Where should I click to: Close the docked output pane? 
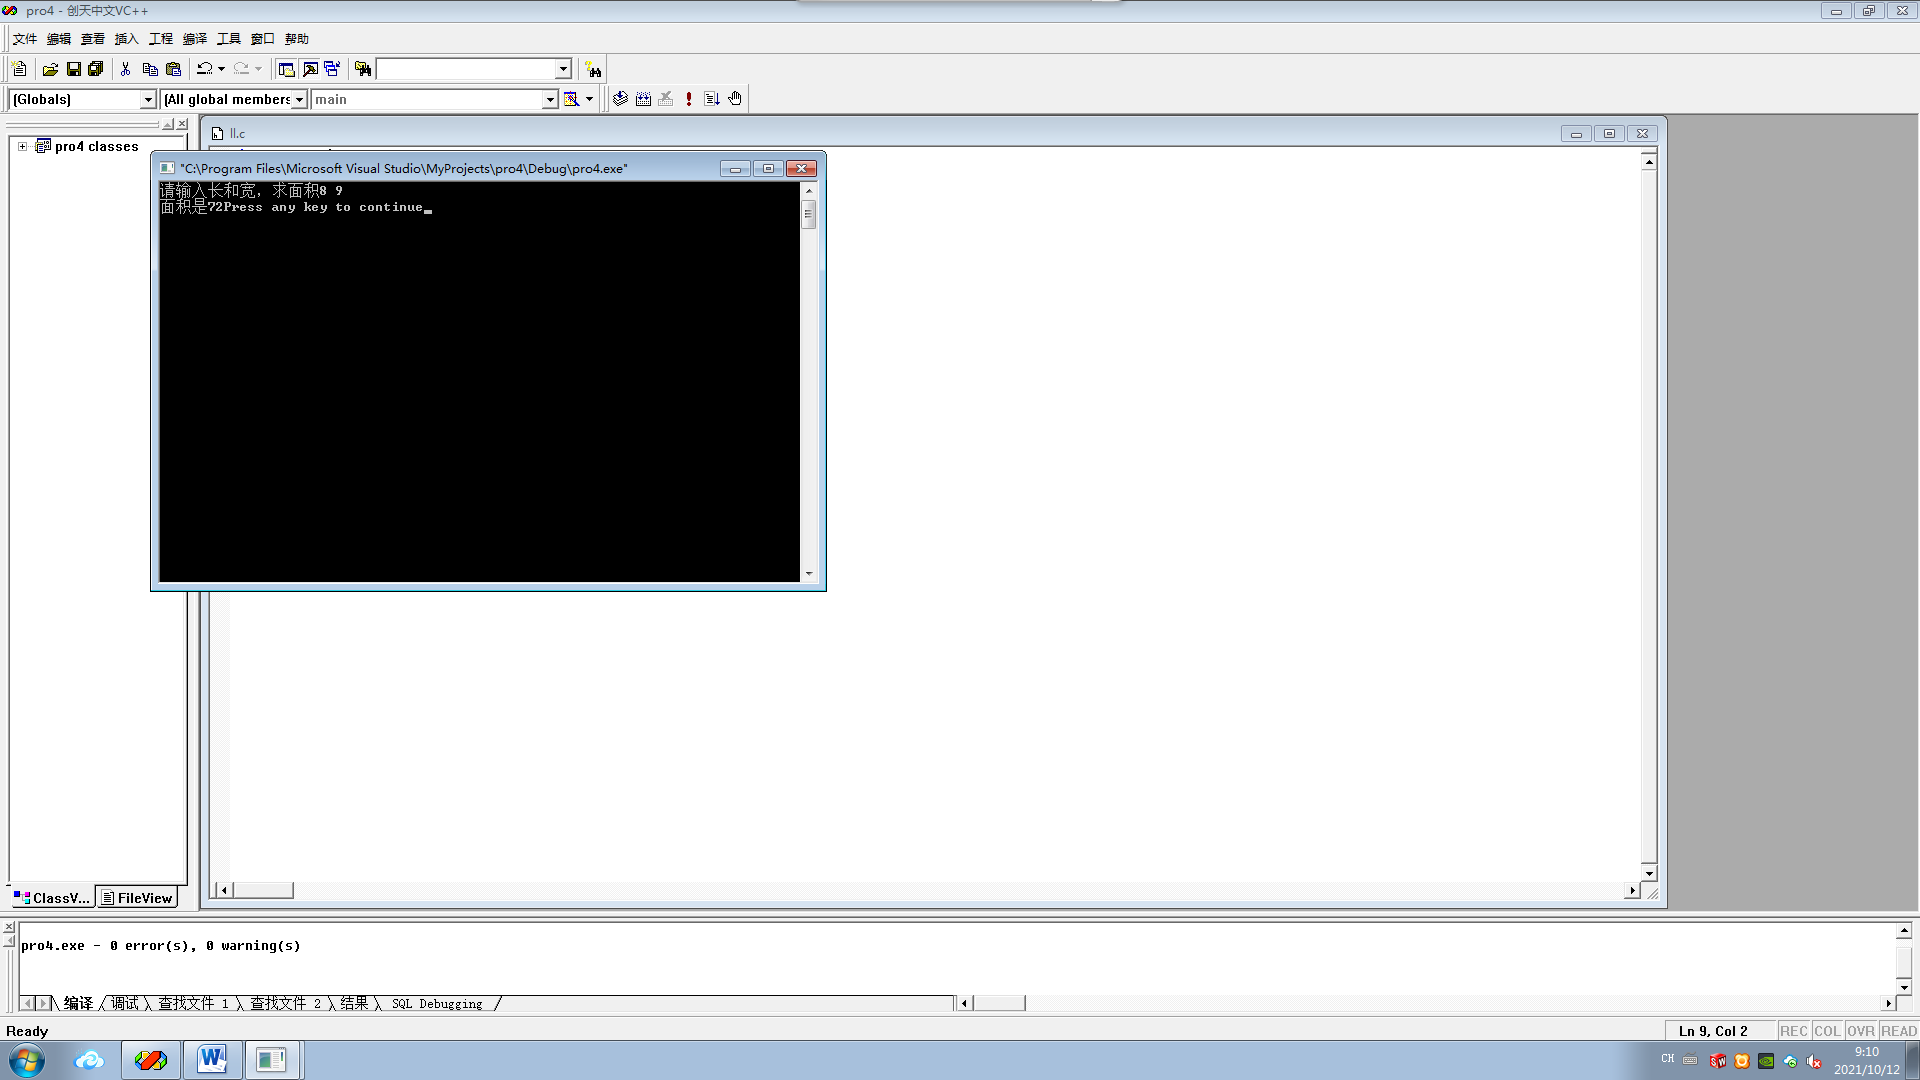pos(9,927)
